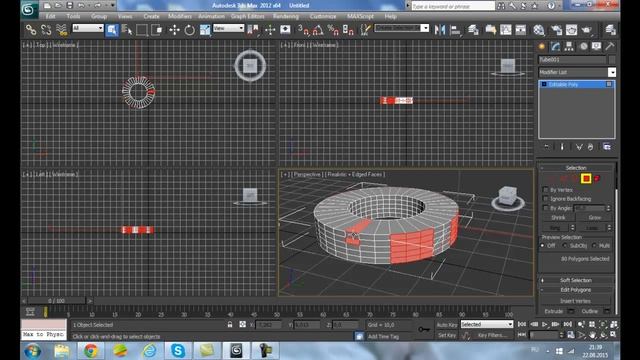
Task: Click the Use Pivot Point Center icon
Action: pos(253,30)
